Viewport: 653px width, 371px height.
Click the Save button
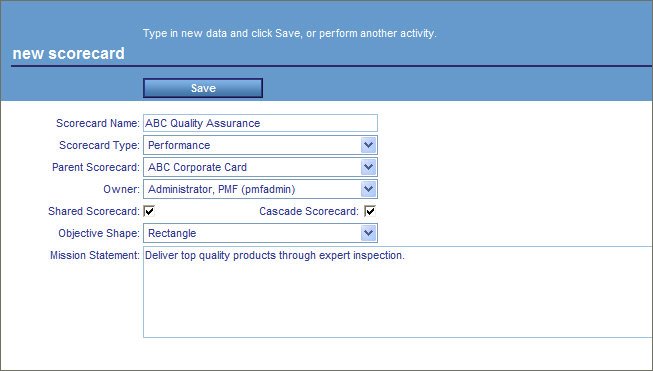pos(203,88)
